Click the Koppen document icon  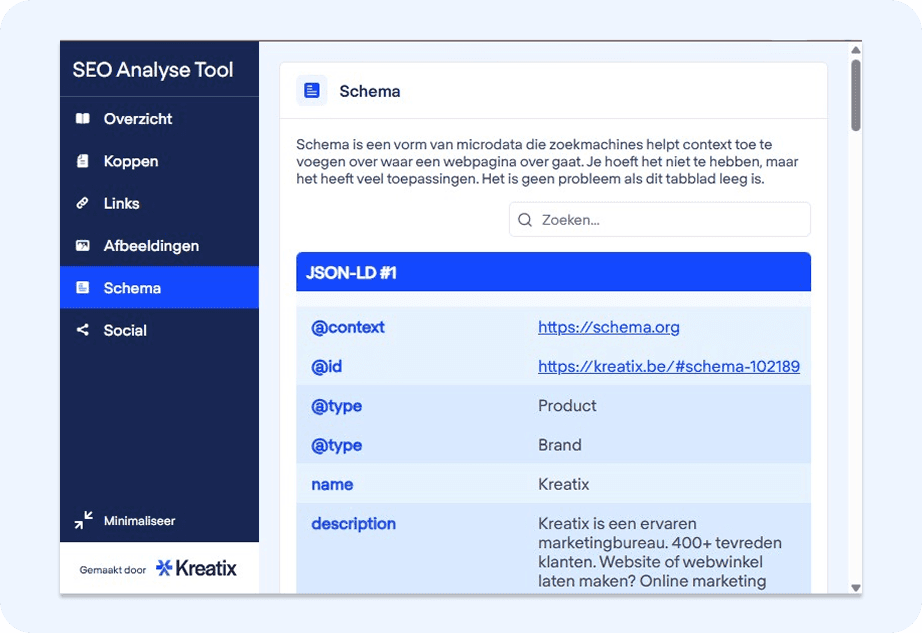(83, 161)
